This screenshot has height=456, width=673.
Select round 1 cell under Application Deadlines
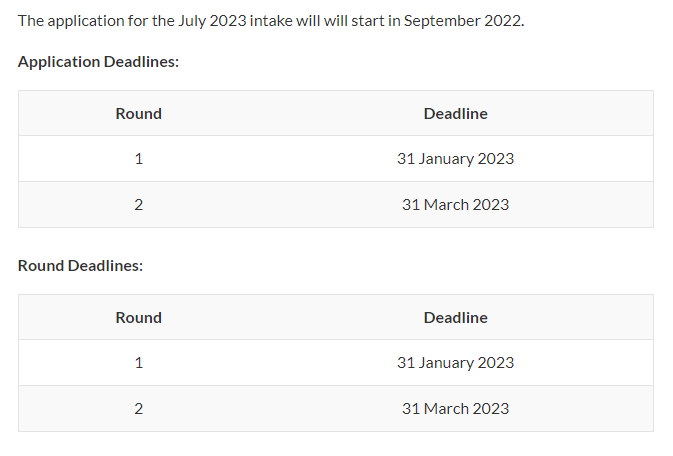(x=138, y=159)
